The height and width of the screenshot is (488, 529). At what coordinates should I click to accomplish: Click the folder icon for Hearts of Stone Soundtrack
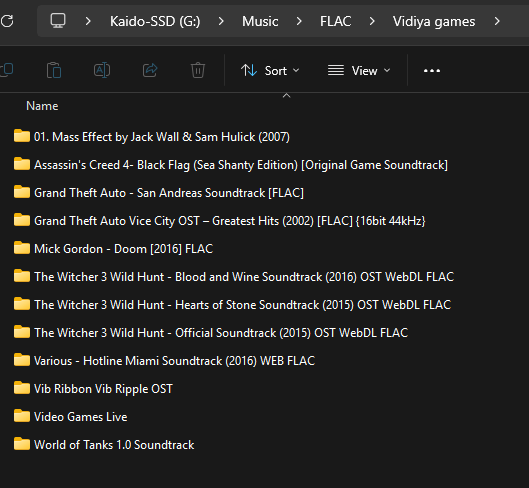tap(22, 304)
